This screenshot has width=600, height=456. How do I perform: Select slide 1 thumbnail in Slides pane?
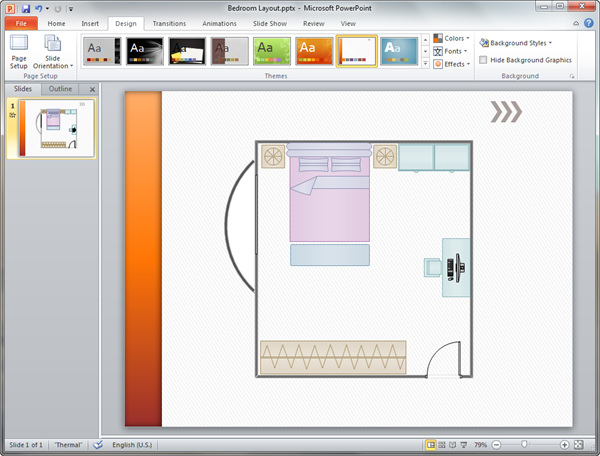pos(57,129)
